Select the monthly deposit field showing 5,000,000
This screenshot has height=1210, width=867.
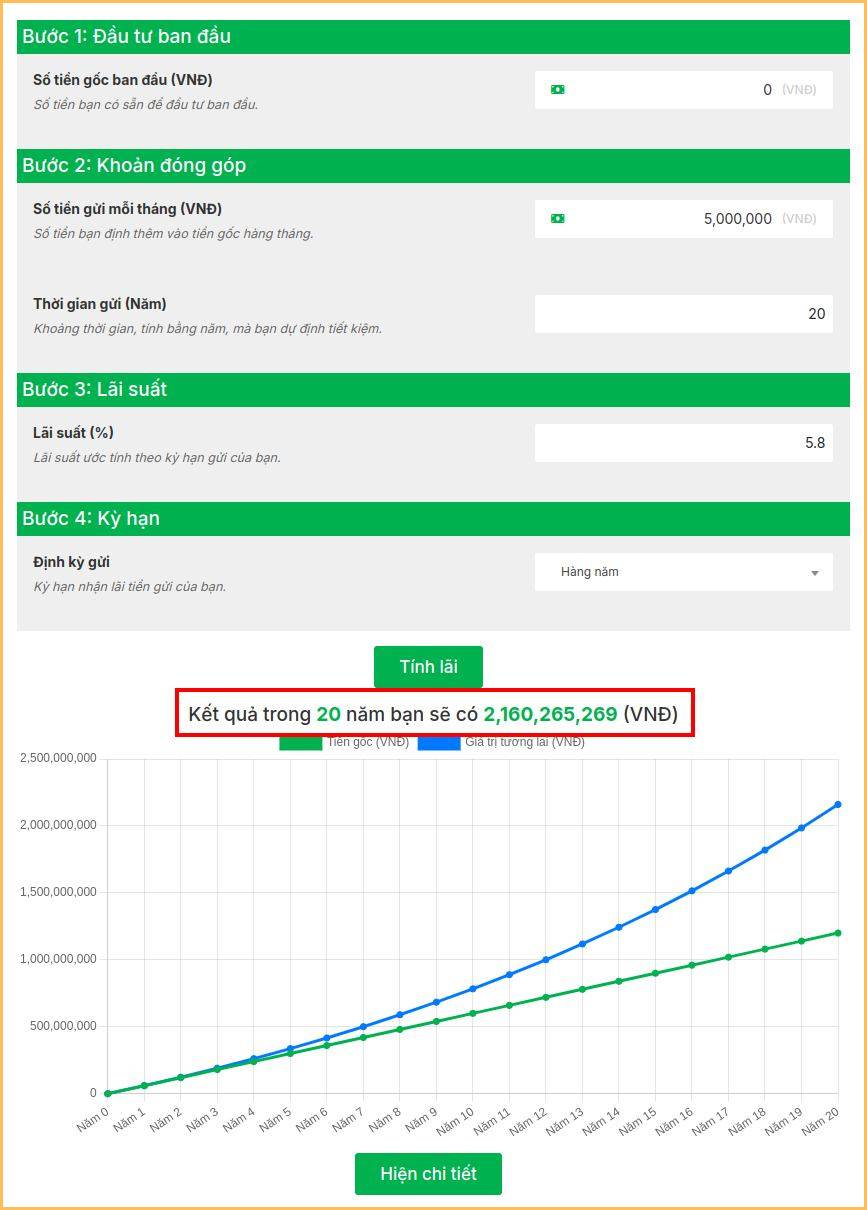[x=670, y=219]
